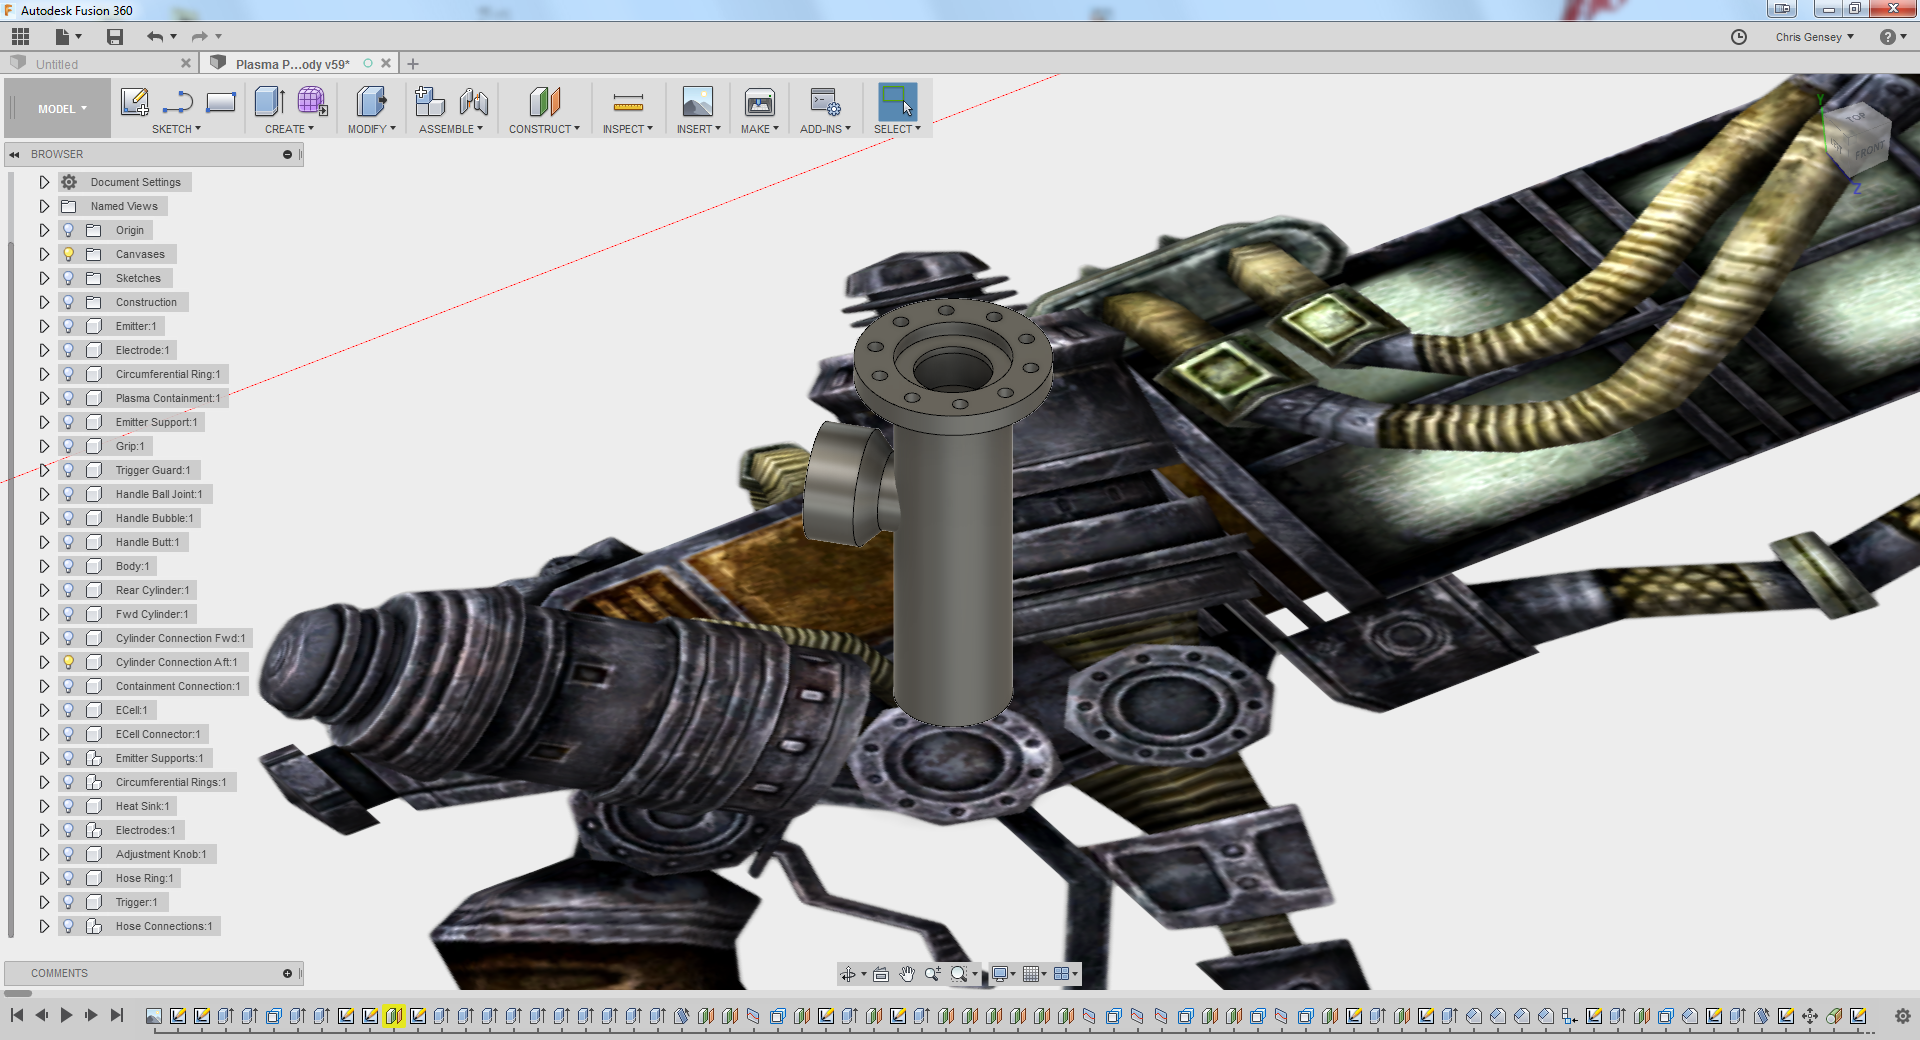Open the job status clock icon

click(x=1739, y=37)
